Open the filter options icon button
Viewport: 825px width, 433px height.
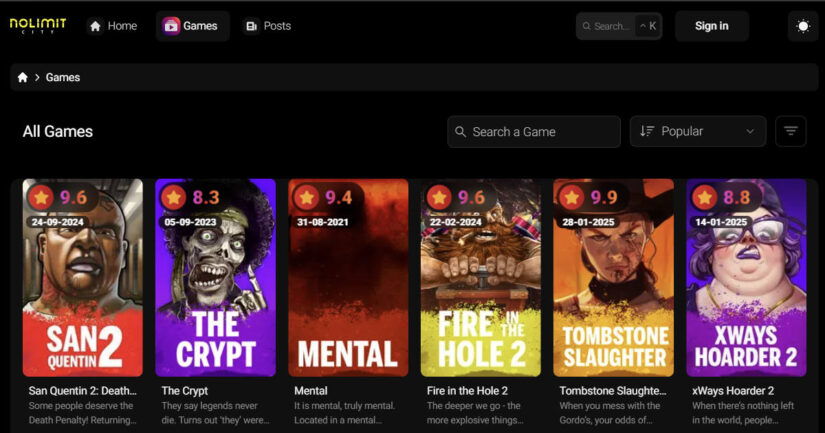790,131
